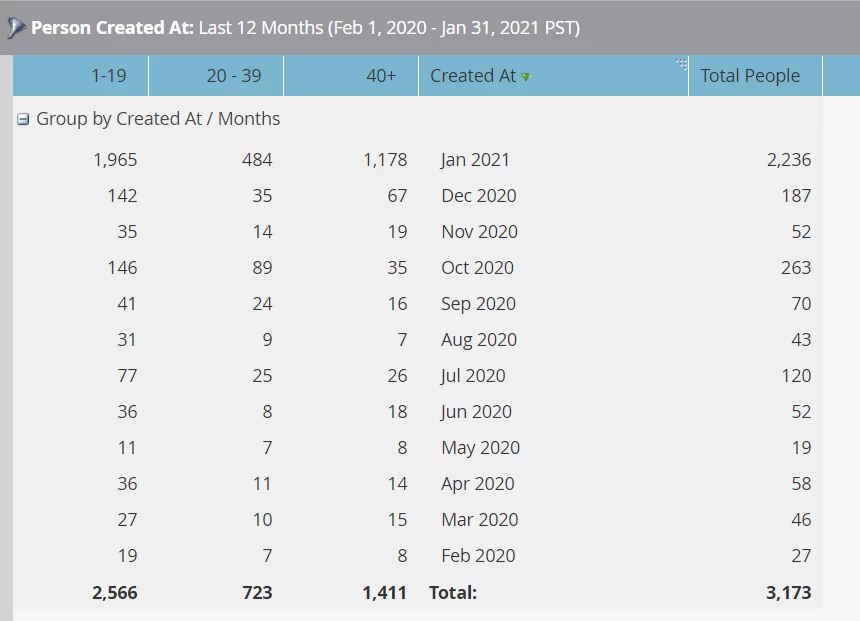Collapse the Group by Created At / Months group
Viewport: 860px width, 621px height.
(x=22, y=119)
